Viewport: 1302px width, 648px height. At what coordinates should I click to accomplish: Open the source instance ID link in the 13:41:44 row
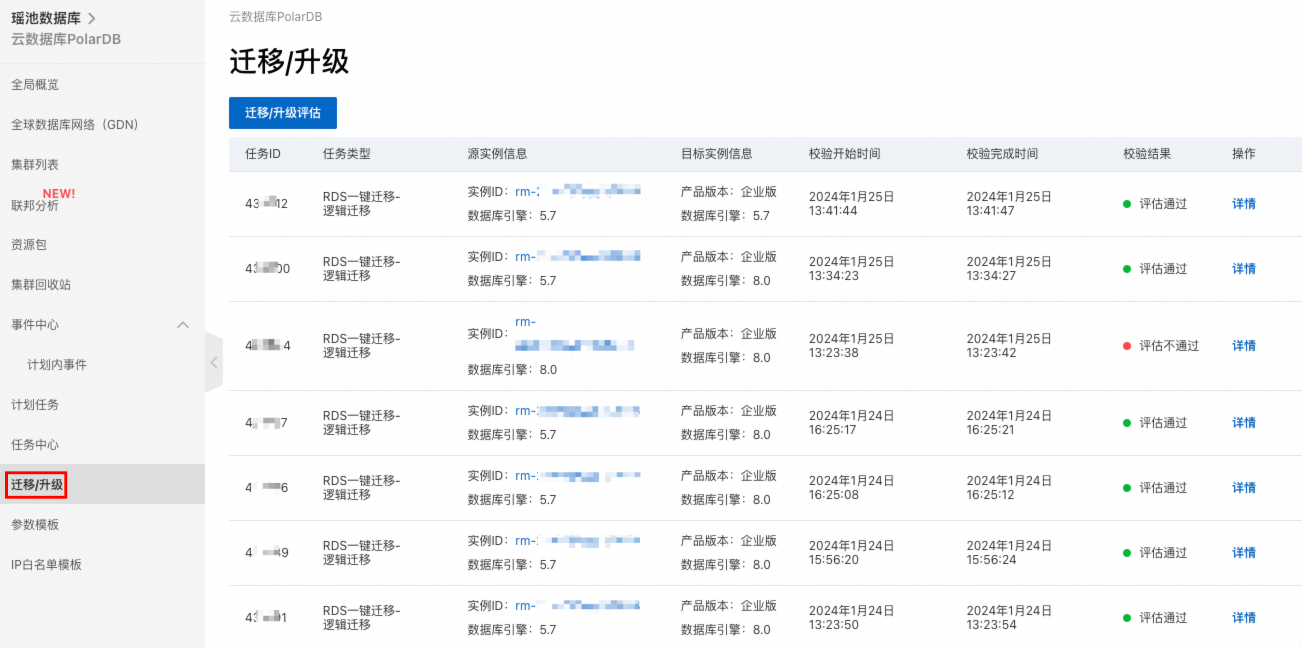point(578,190)
